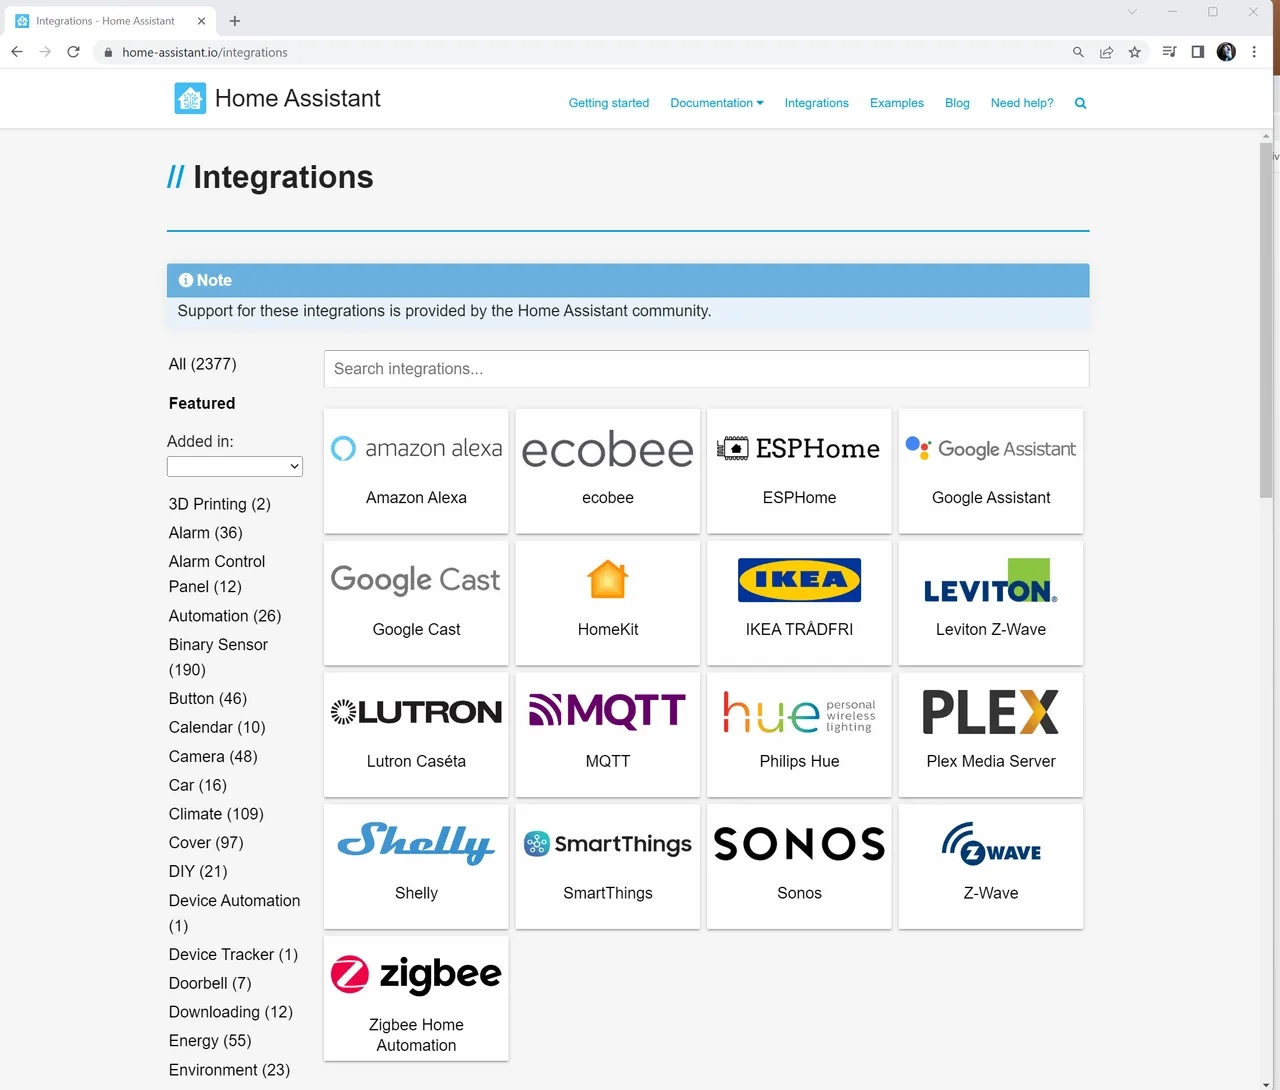Viewport: 1280px width, 1090px height.
Task: Open the ESPHome integration card
Action: 799,471
